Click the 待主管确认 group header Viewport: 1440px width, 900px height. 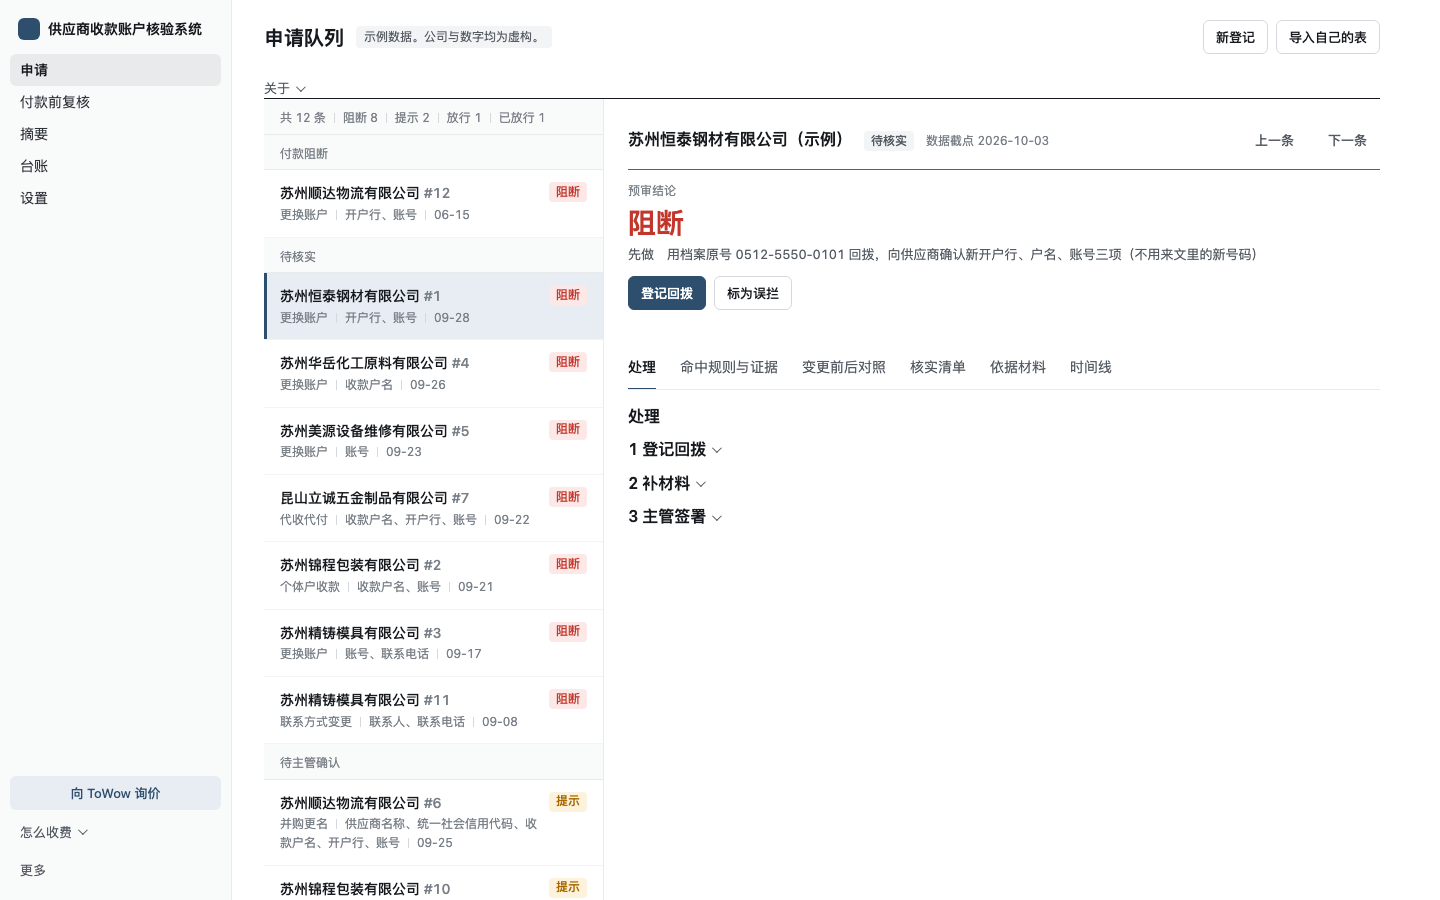[x=433, y=762]
